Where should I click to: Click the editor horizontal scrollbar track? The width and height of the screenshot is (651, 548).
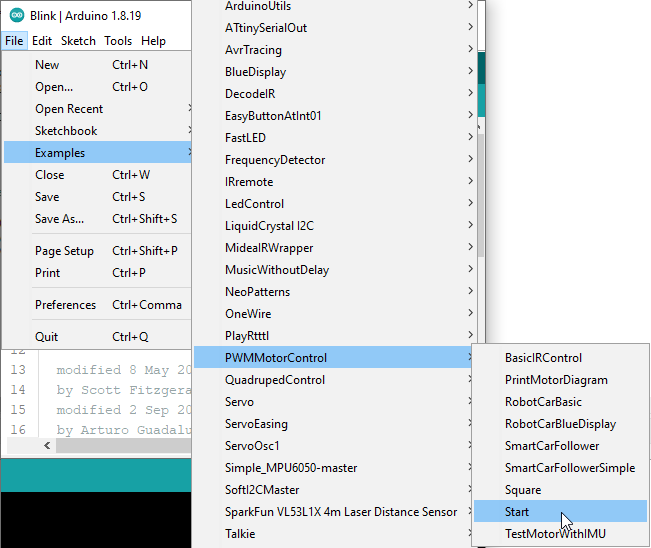click(x=124, y=446)
